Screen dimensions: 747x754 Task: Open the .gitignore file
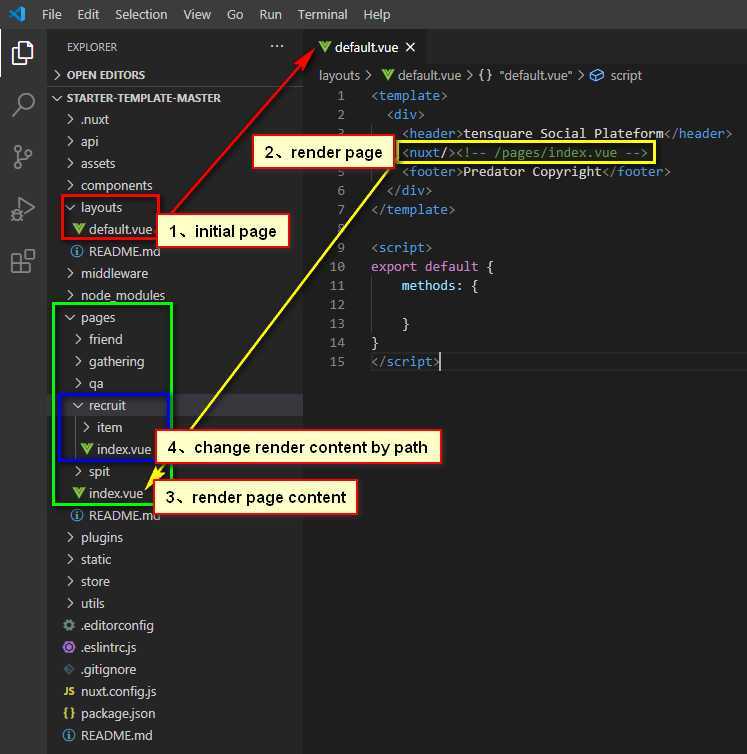point(176,669)
